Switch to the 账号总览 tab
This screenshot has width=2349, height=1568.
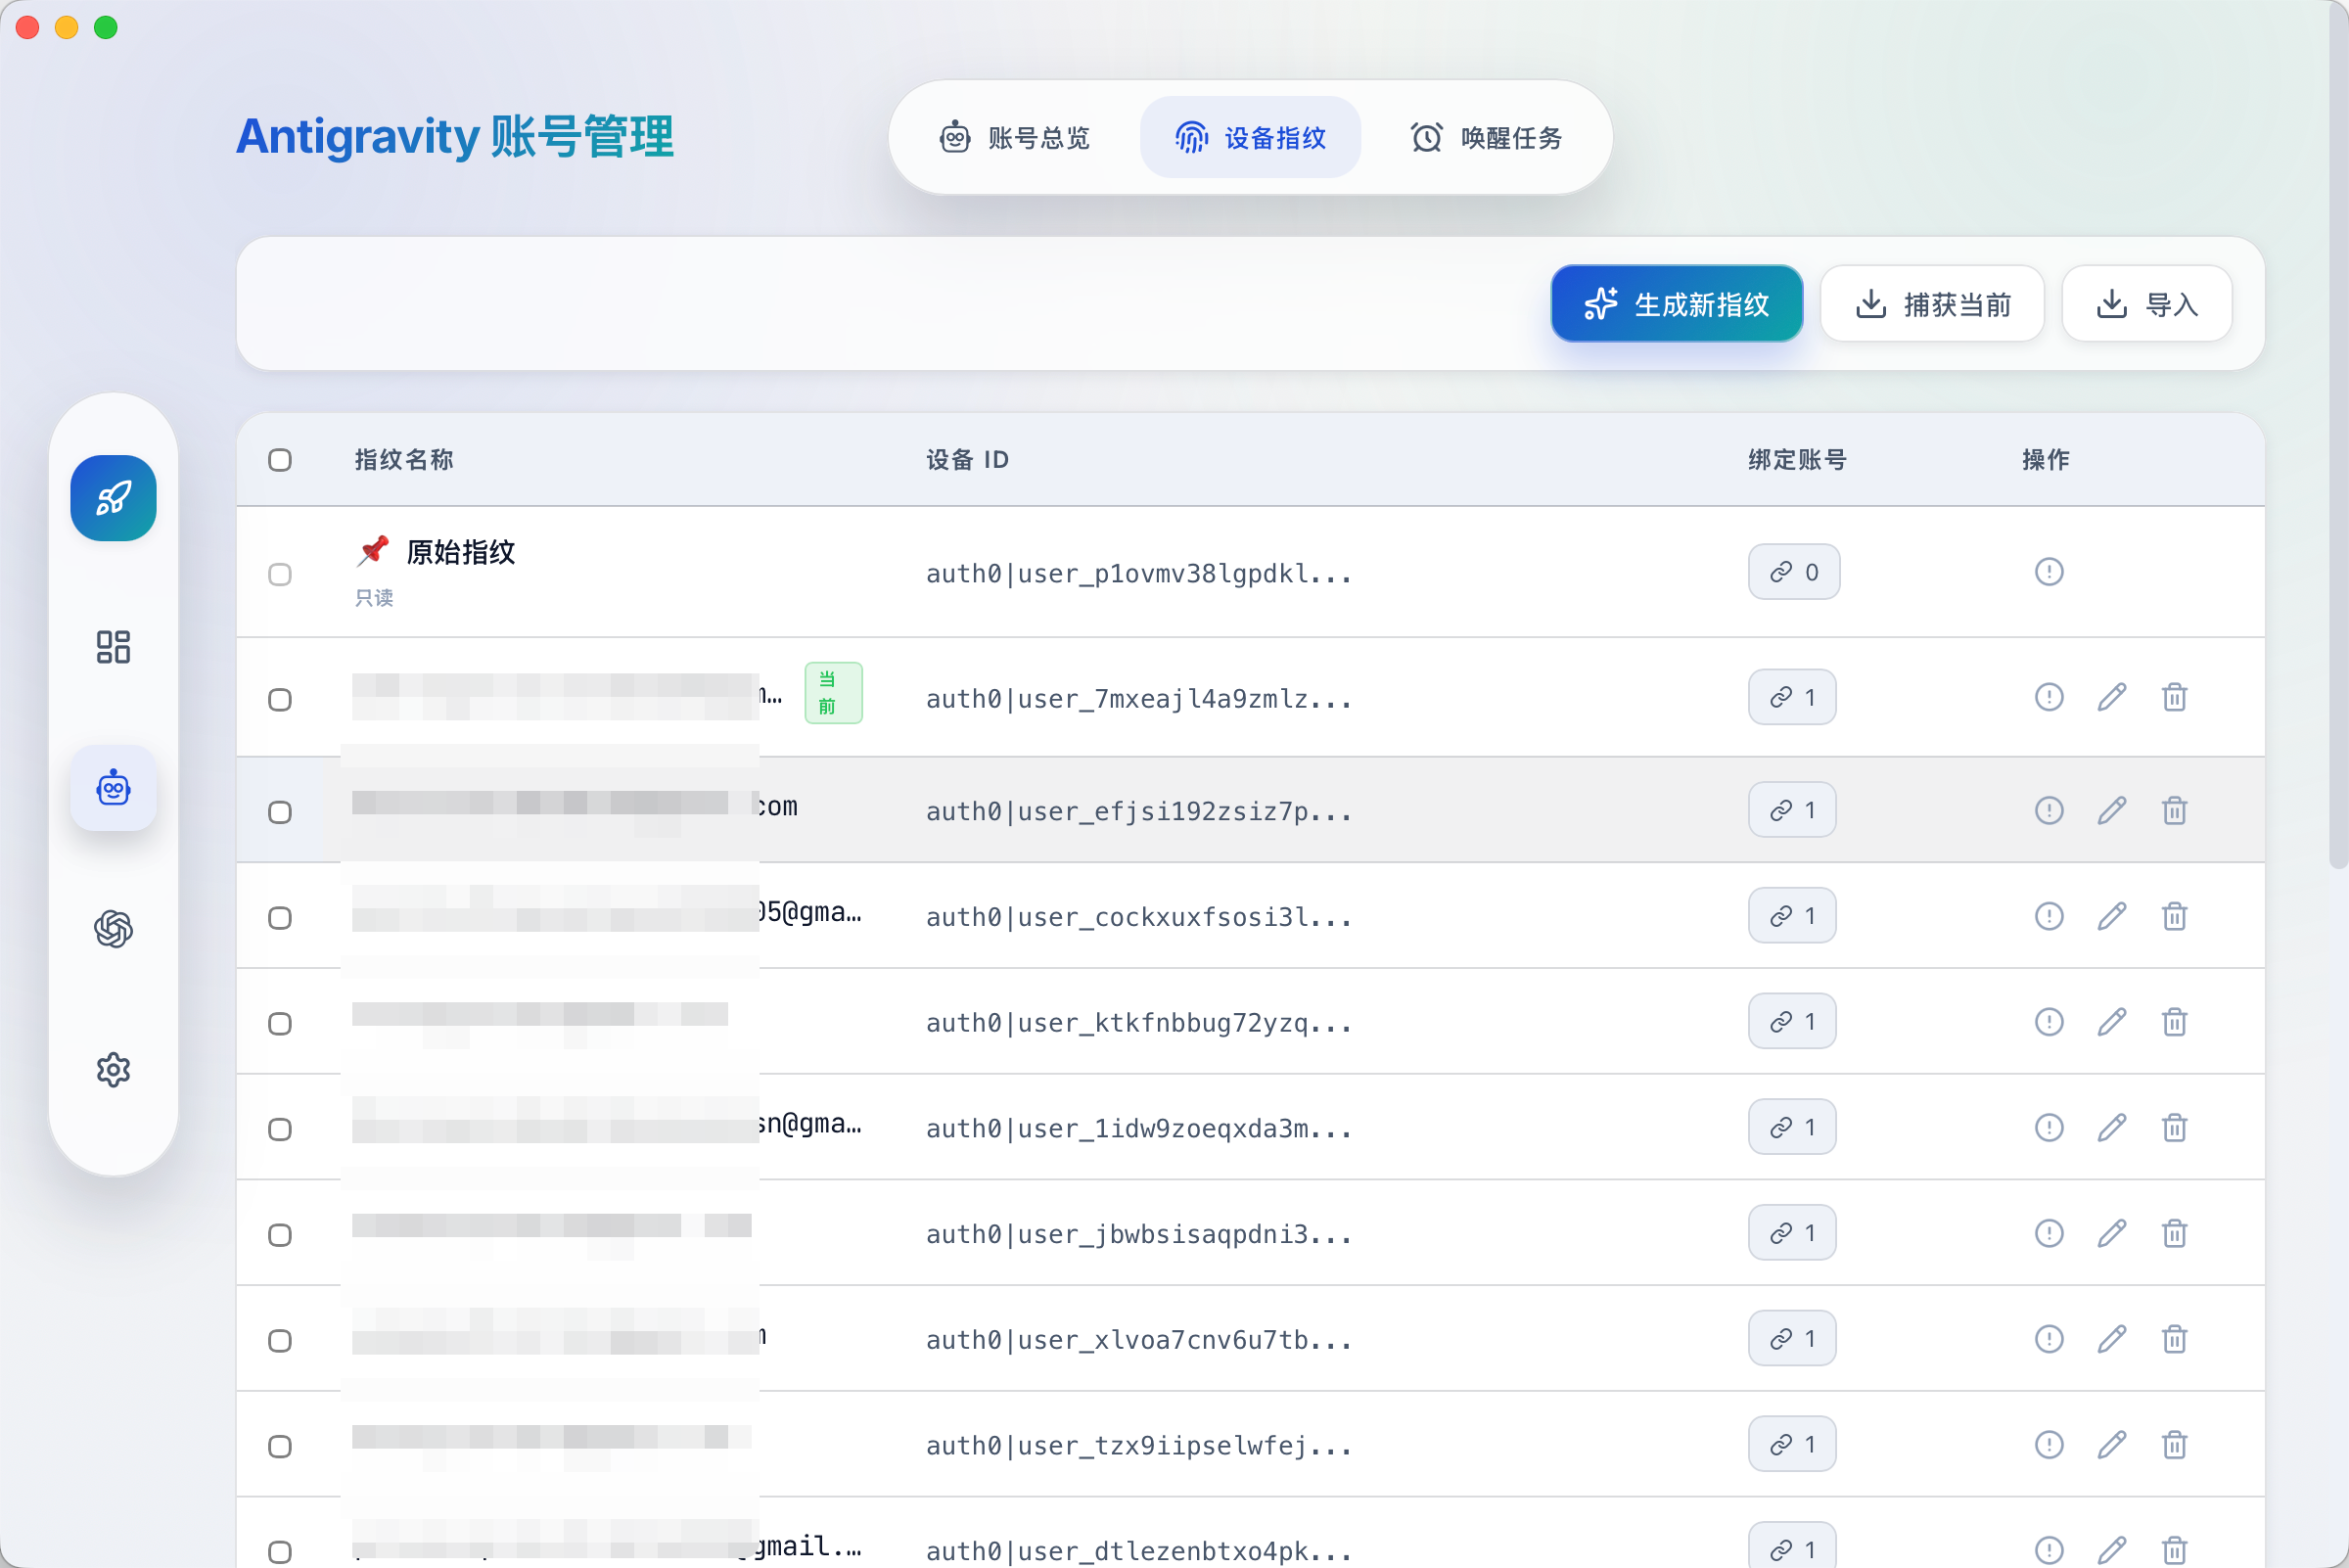[x=1015, y=138]
